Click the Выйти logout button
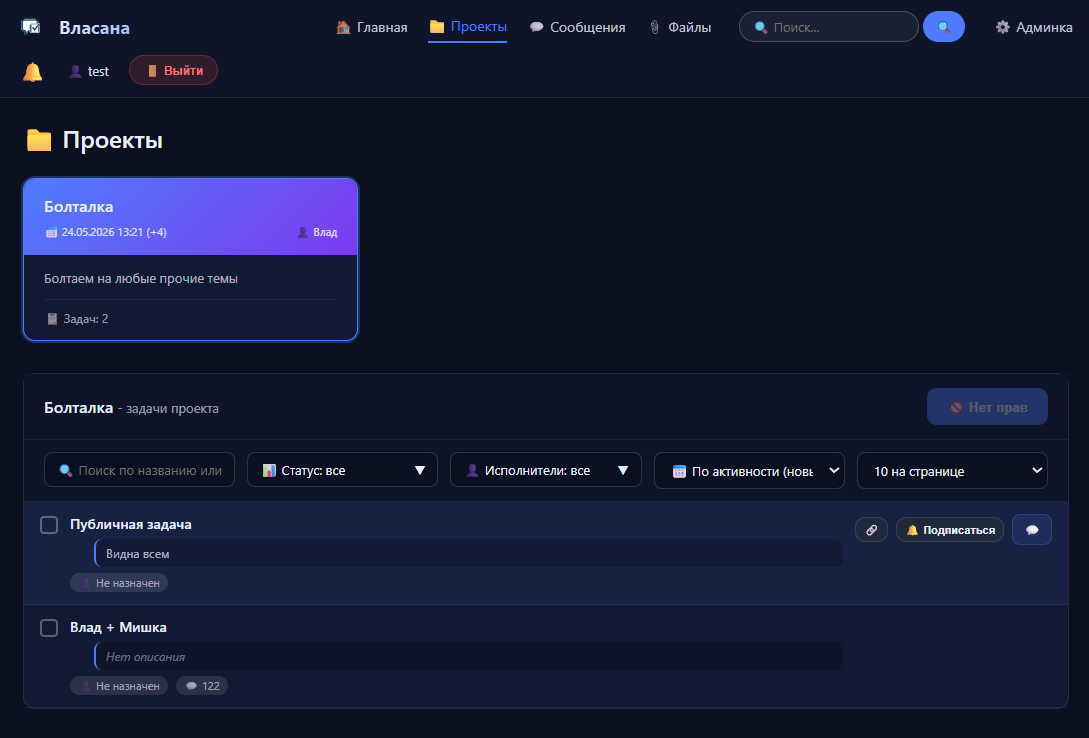This screenshot has height=738, width=1089. pos(174,70)
